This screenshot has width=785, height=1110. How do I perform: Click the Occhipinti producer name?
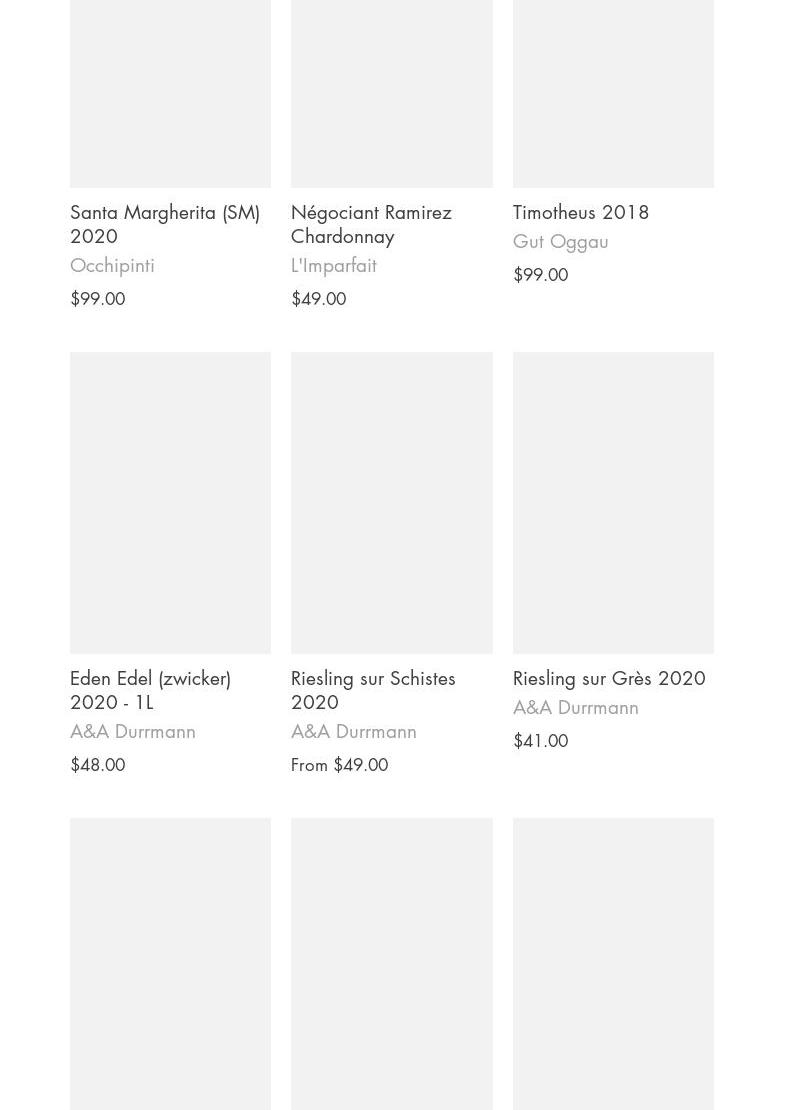click(112, 265)
